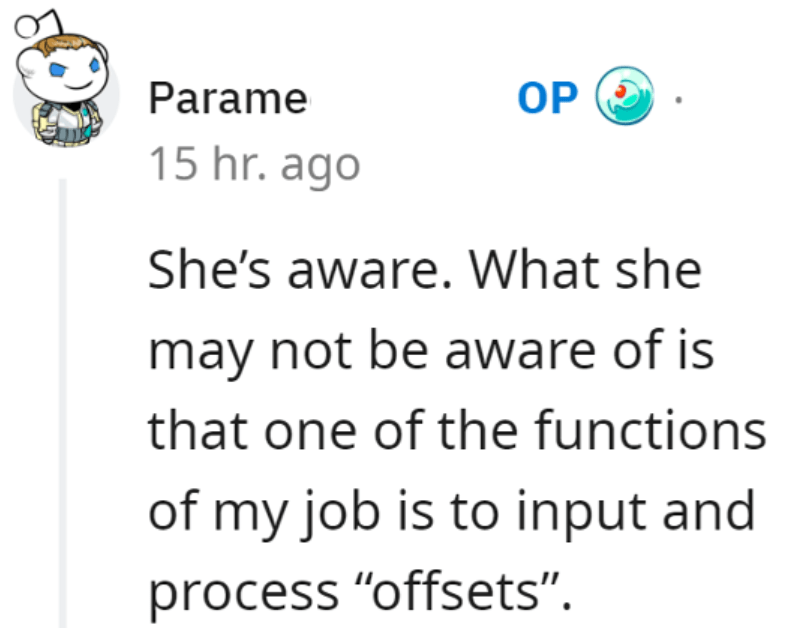Collapse the comment via the thread line
The width and height of the screenshot is (789, 628).
63,403
